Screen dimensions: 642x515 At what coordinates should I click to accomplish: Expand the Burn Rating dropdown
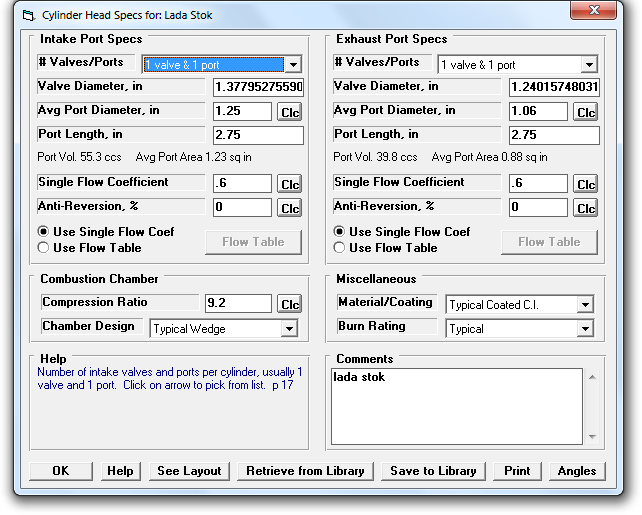(x=584, y=328)
